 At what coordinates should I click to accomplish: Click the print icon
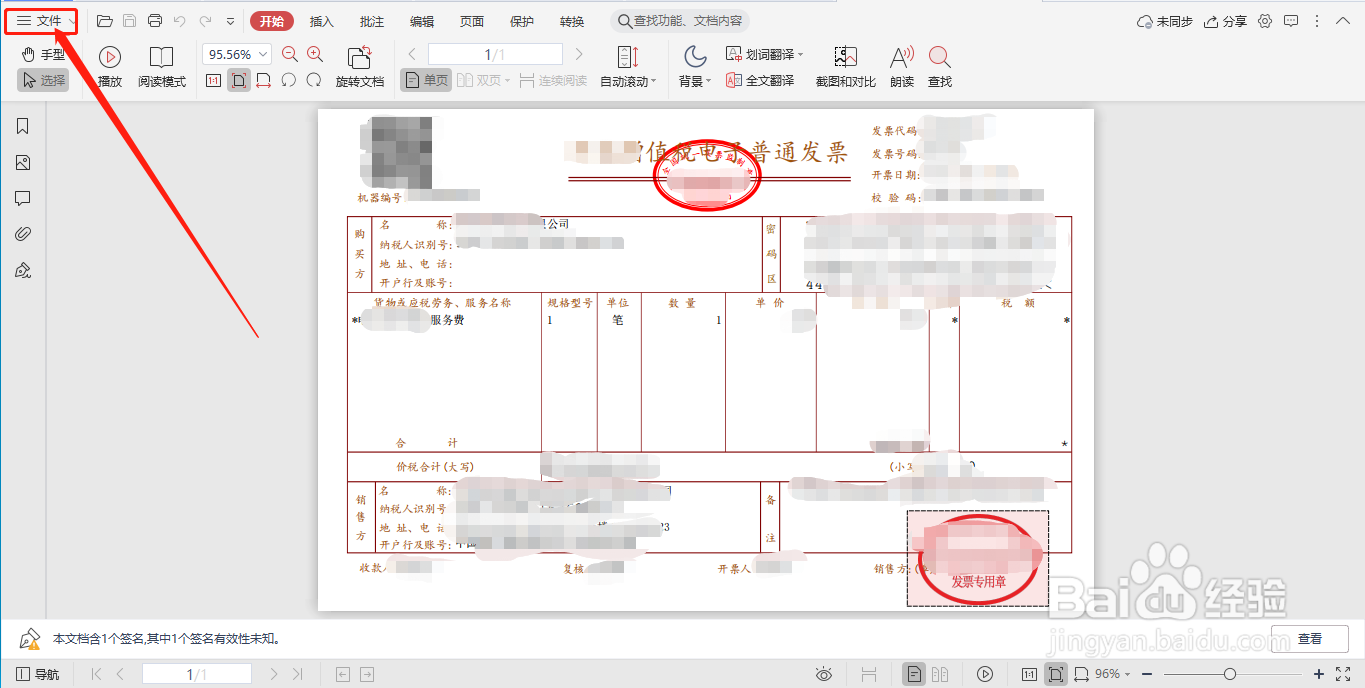coord(154,21)
